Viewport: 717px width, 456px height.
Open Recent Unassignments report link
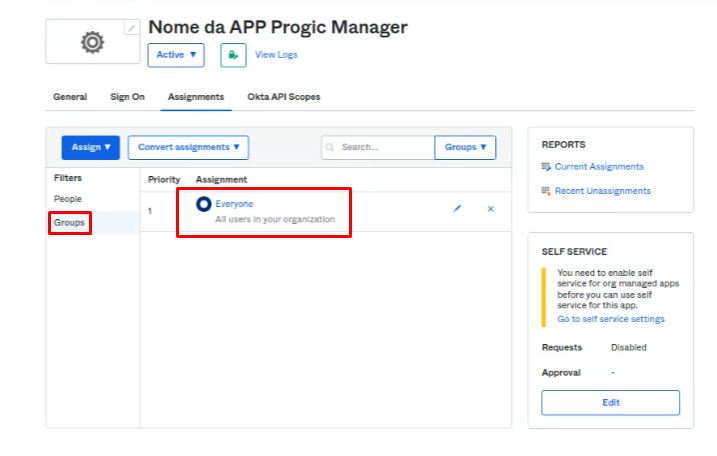coord(603,191)
